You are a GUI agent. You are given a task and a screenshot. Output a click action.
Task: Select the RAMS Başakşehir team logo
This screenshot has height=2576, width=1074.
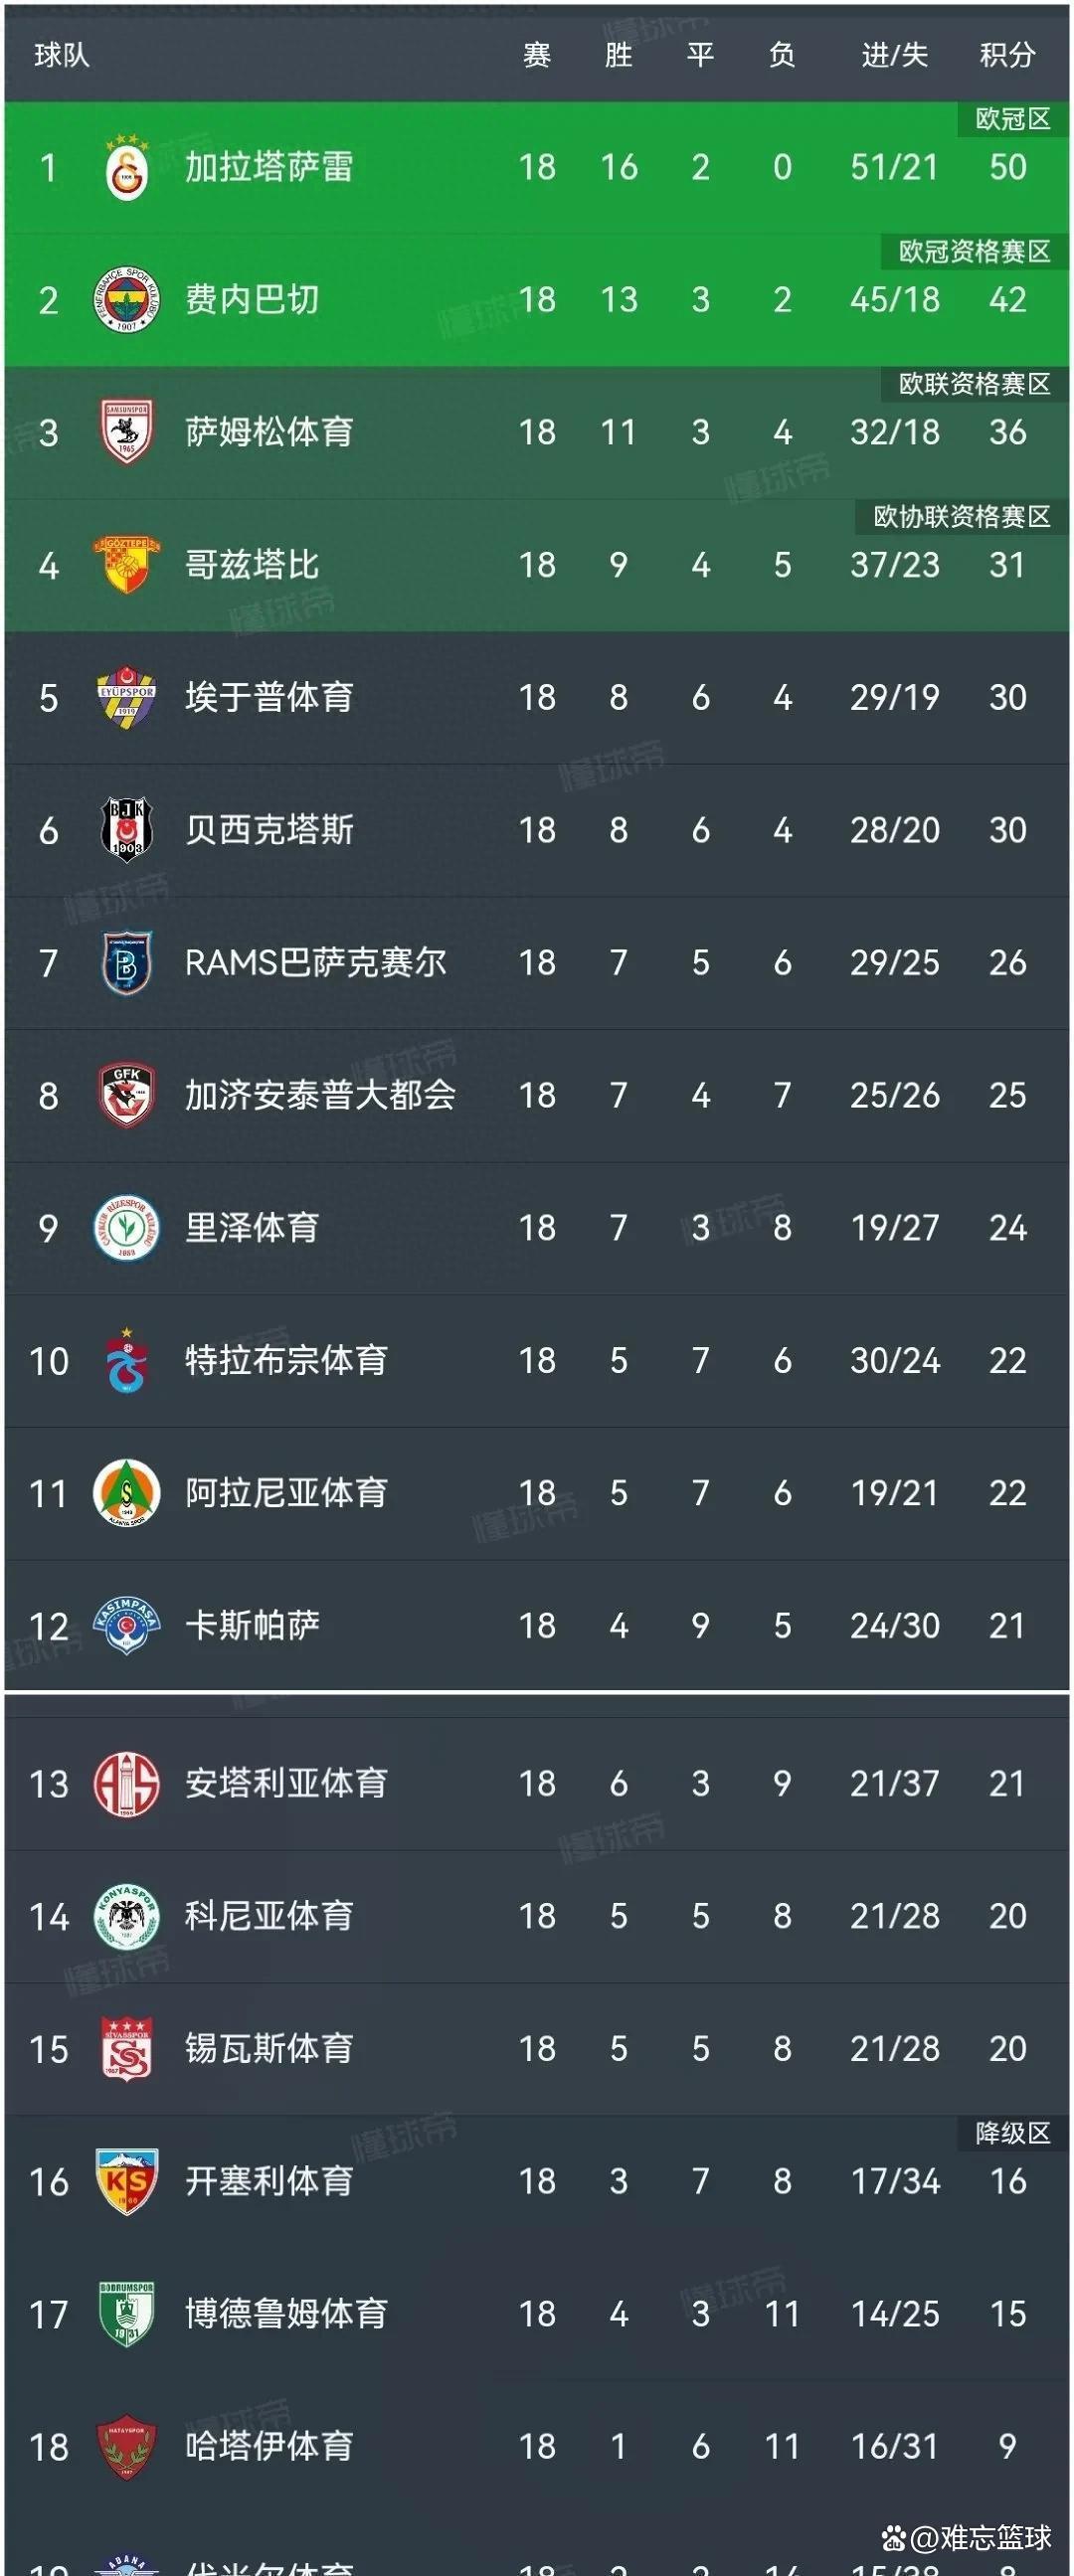(125, 963)
